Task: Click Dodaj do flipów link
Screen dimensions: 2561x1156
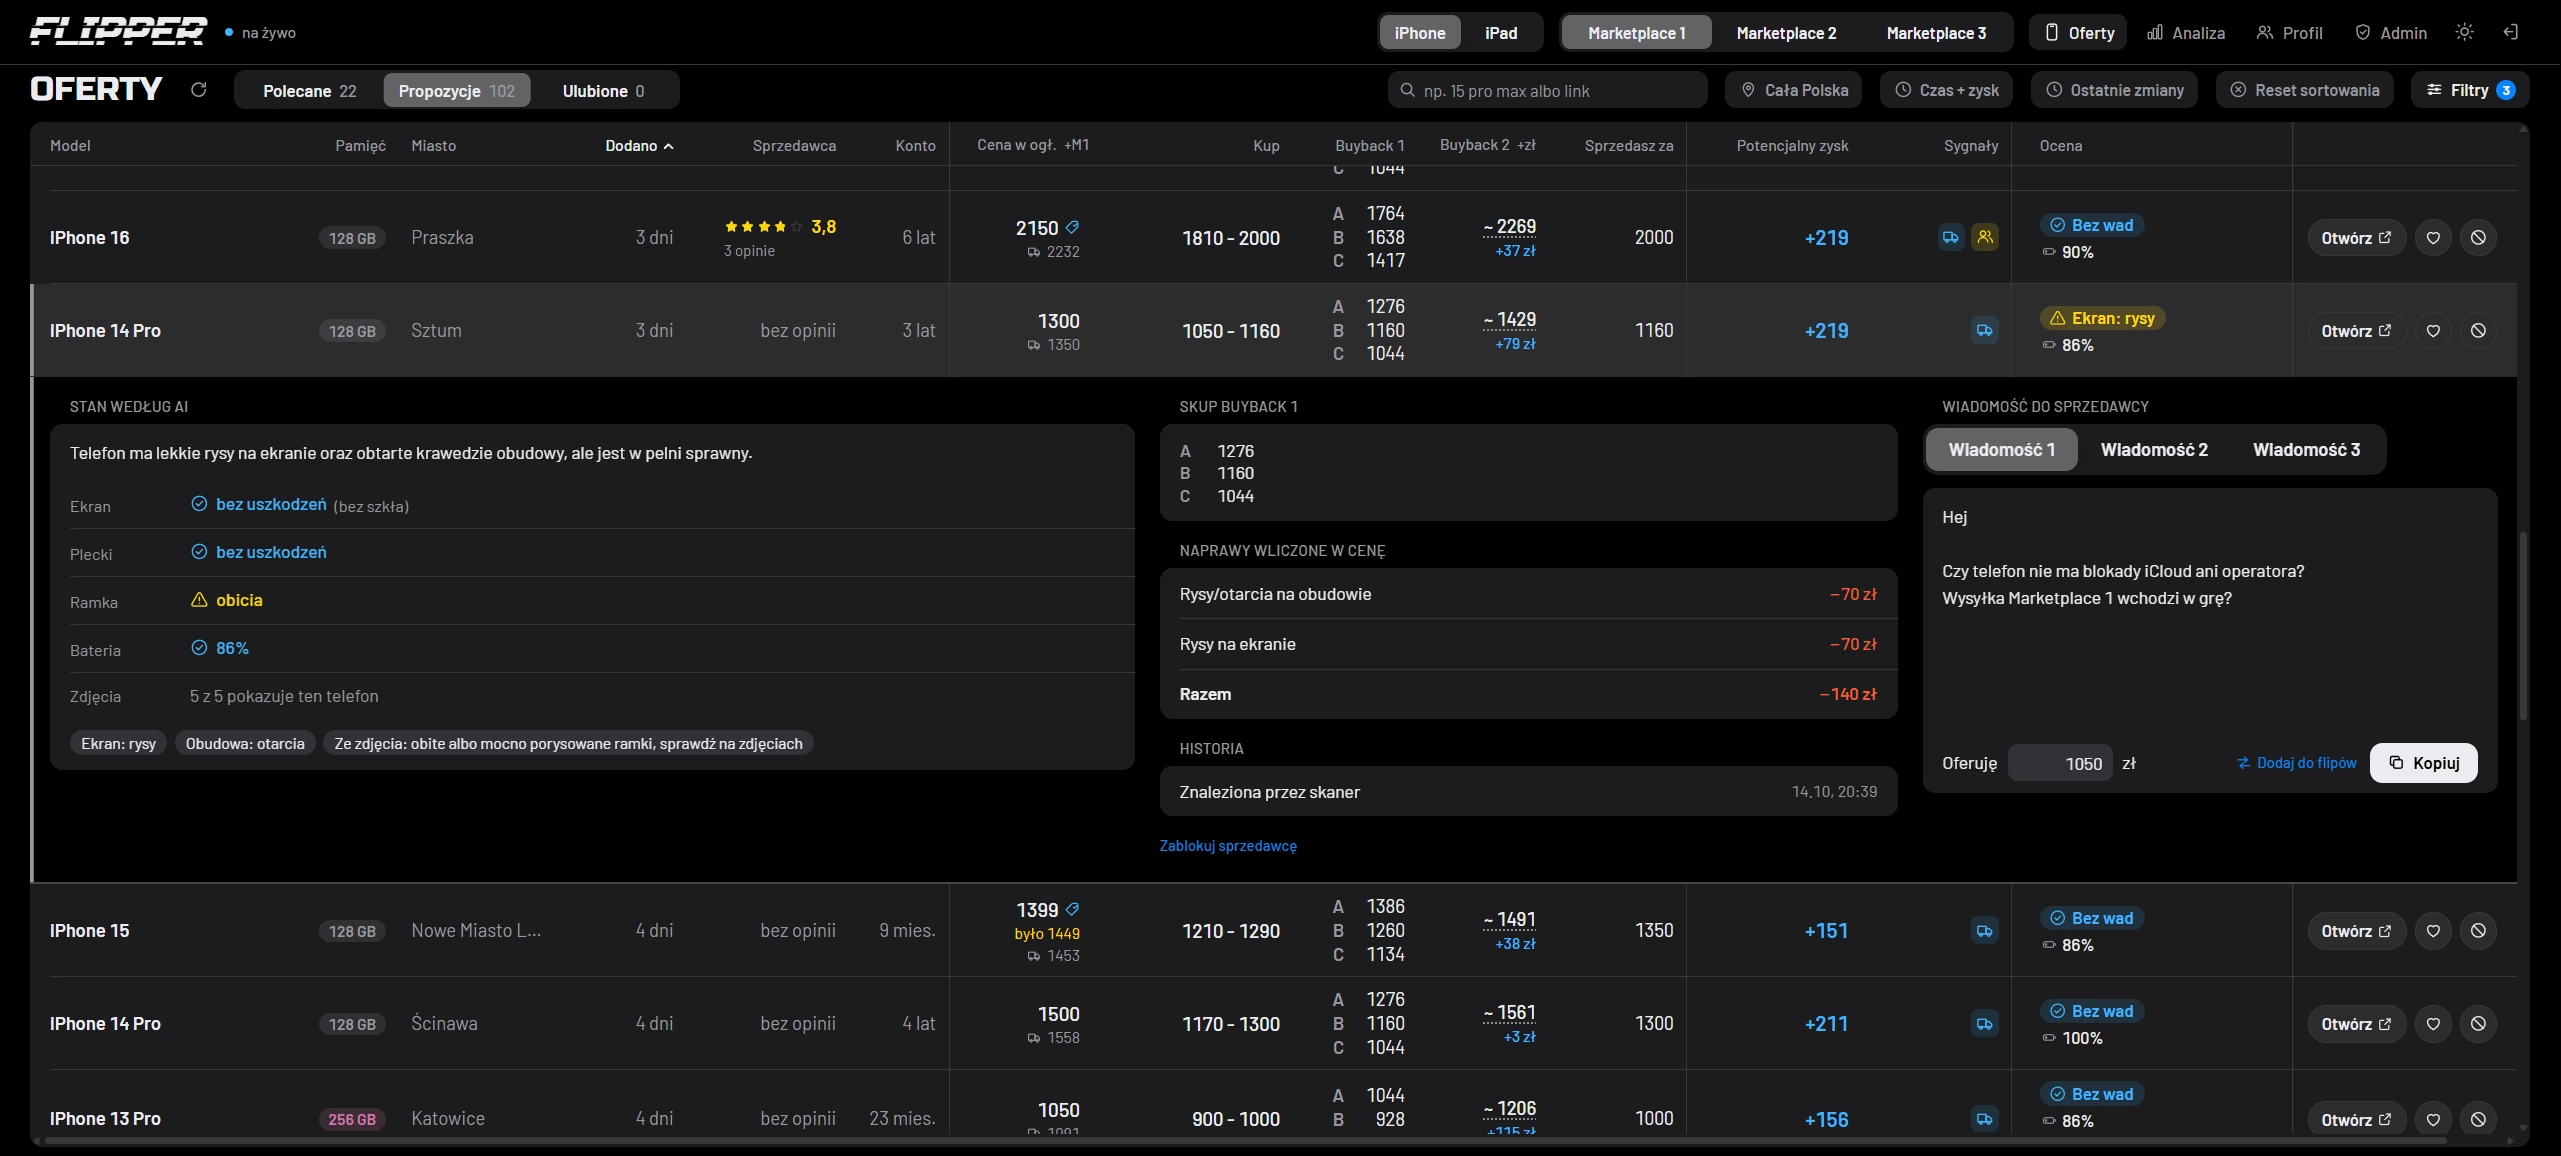Action: click(x=2296, y=763)
